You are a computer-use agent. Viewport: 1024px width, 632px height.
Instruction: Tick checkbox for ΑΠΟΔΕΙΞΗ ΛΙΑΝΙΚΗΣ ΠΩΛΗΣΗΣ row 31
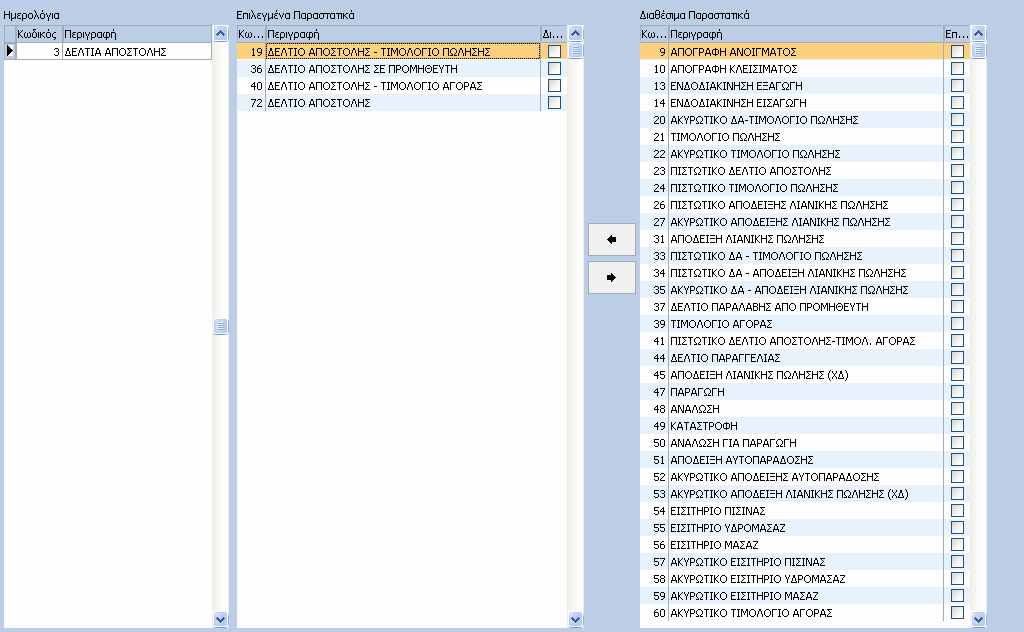click(x=957, y=238)
